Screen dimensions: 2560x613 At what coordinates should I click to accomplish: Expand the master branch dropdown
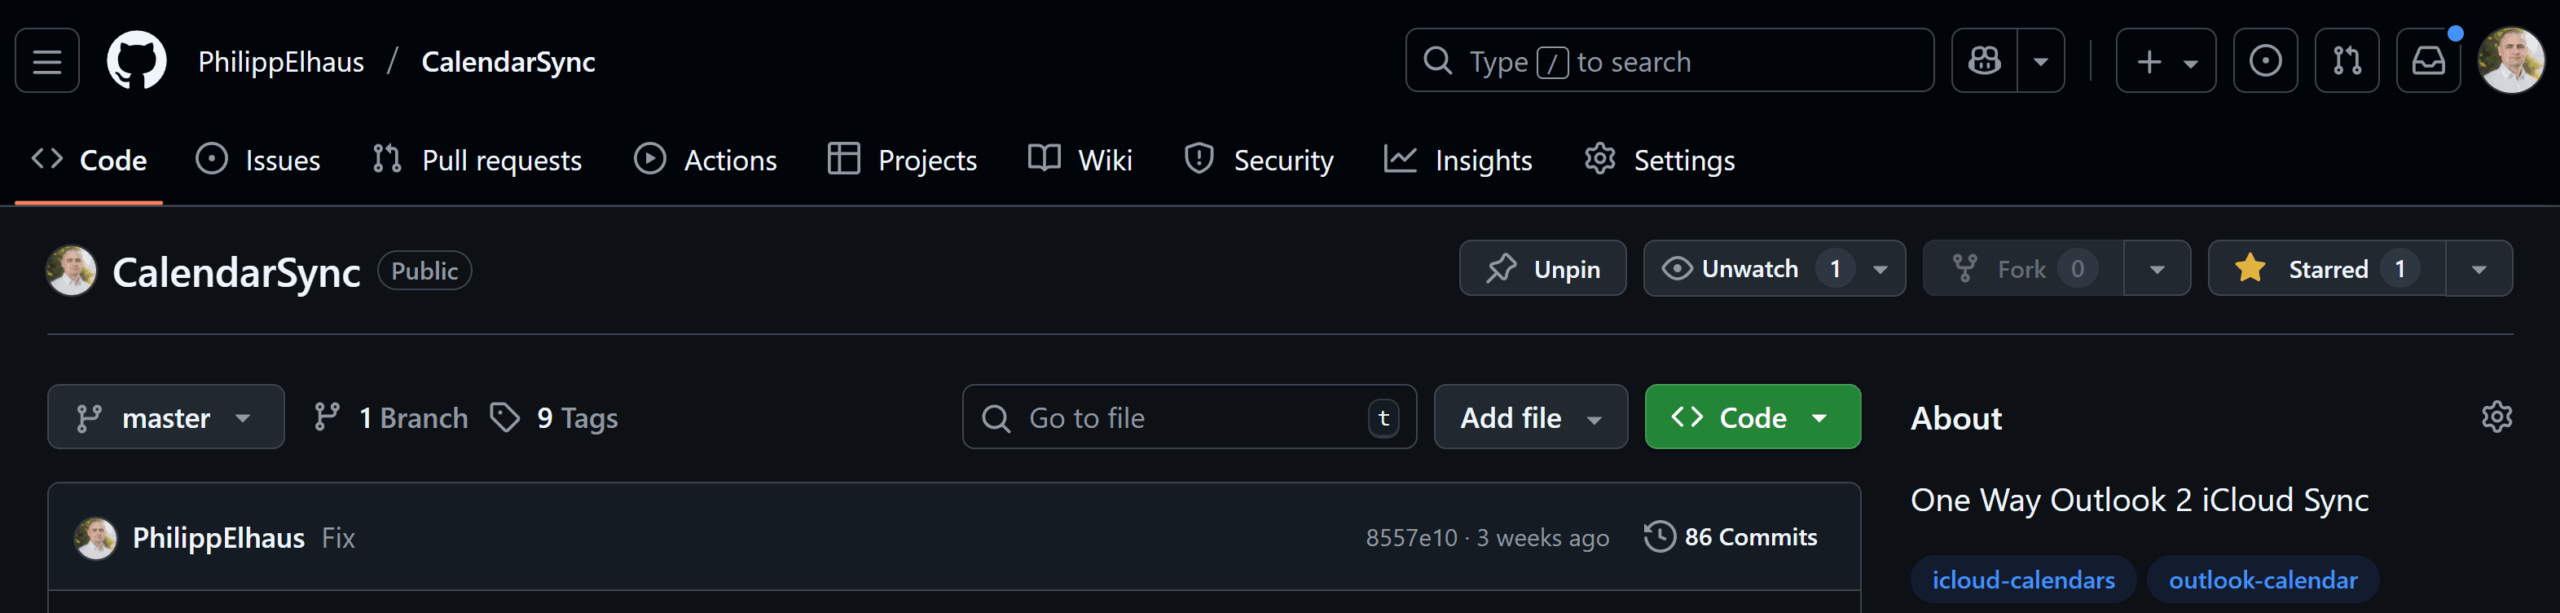point(166,417)
